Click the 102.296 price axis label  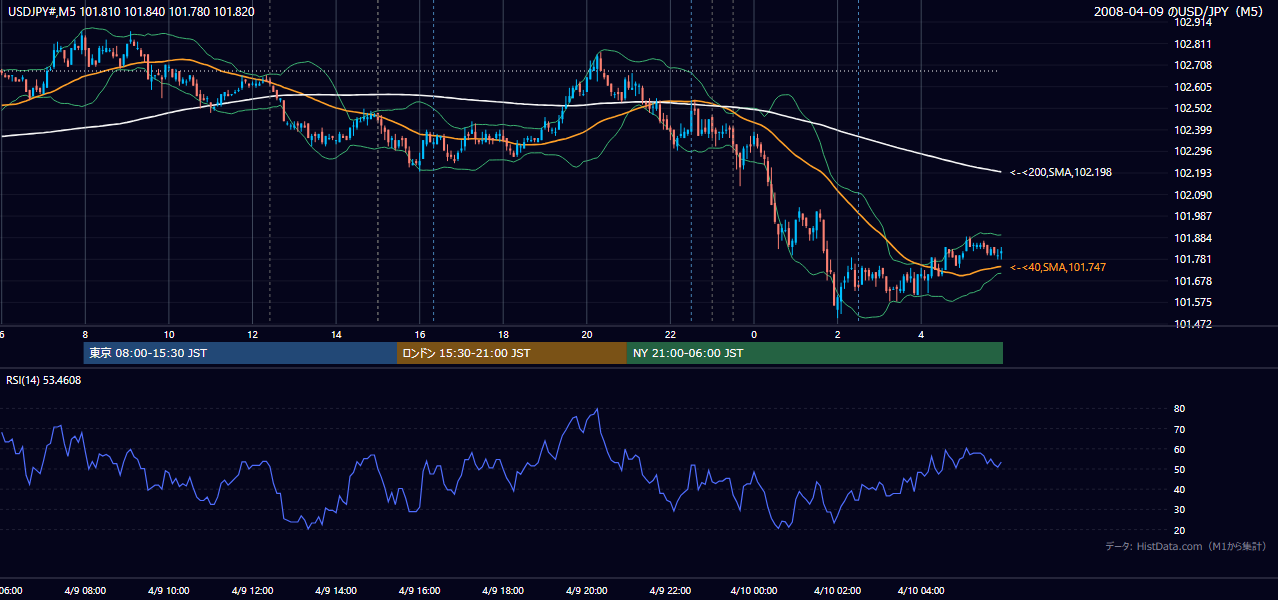pos(1192,151)
